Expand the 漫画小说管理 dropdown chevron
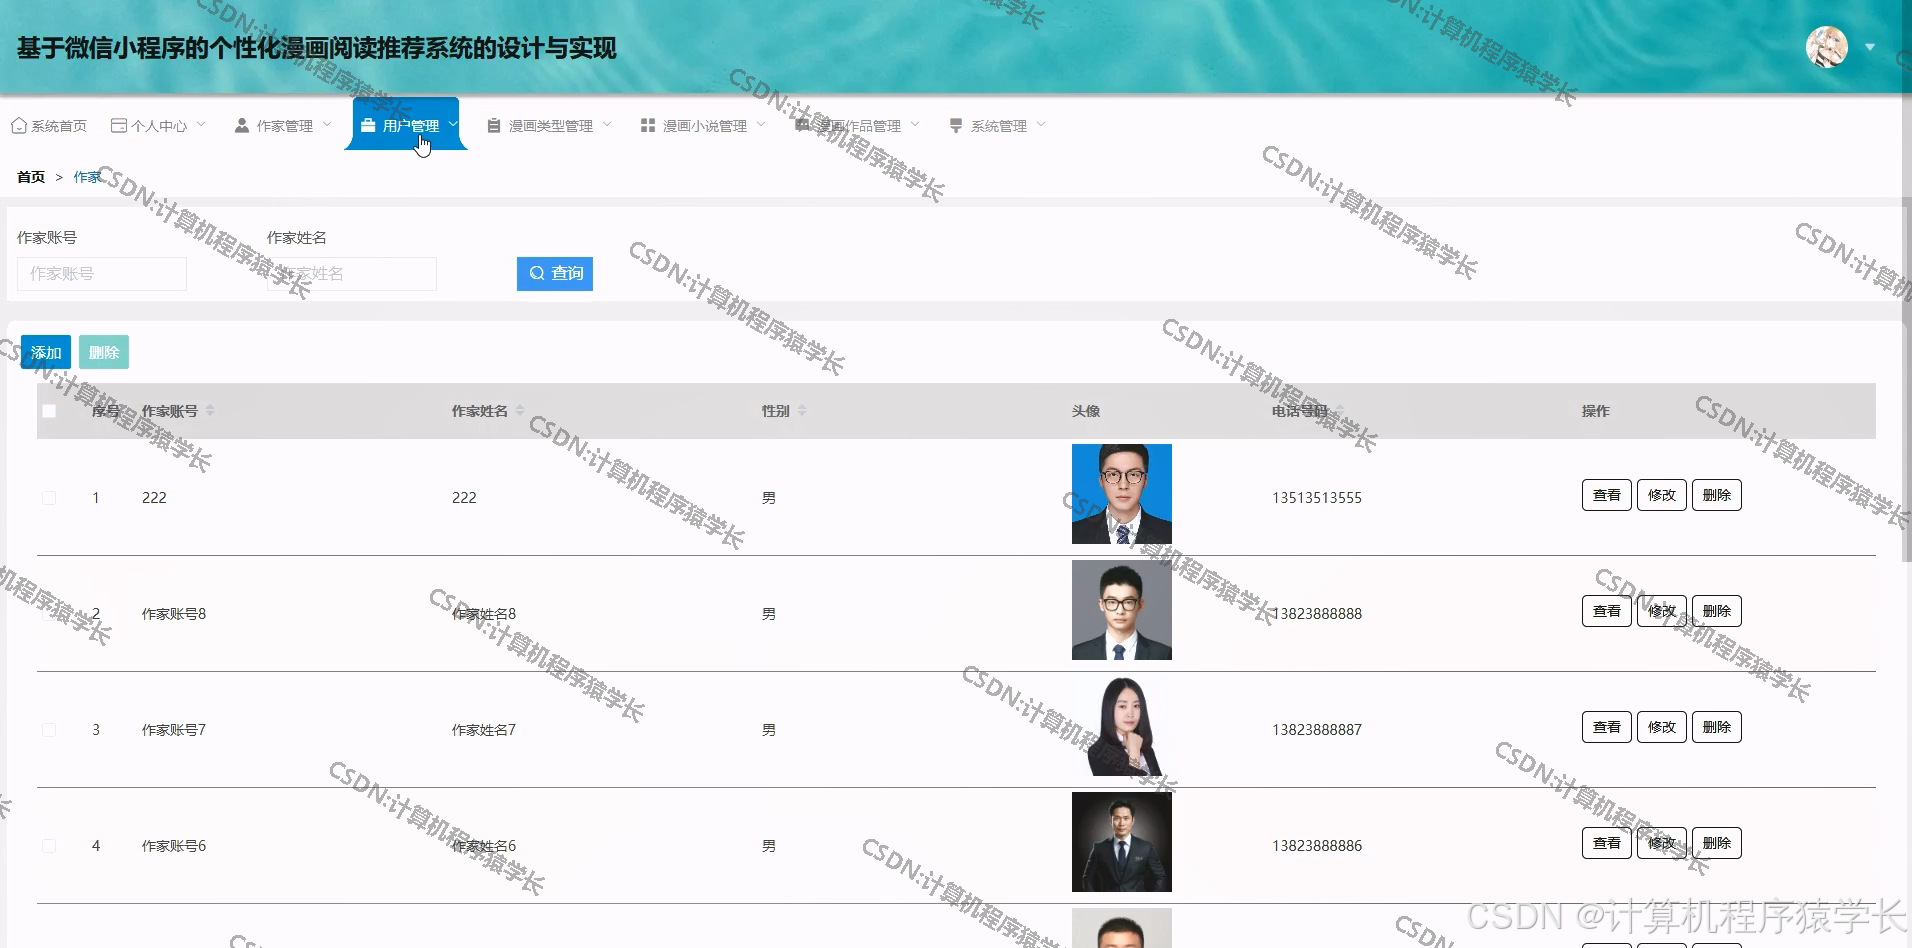The image size is (1912, 948). [x=761, y=125]
